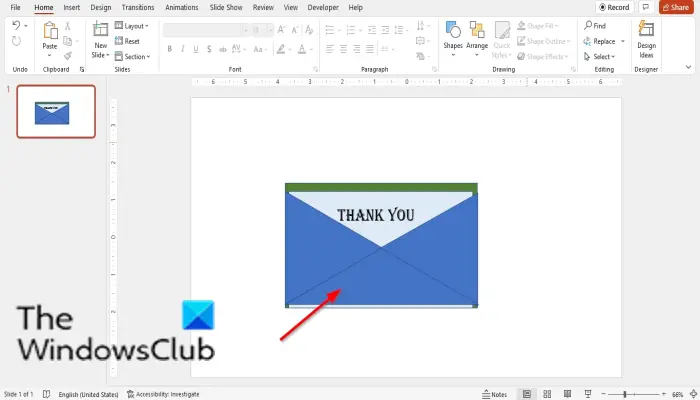Open the font size dropdown

tap(270, 30)
